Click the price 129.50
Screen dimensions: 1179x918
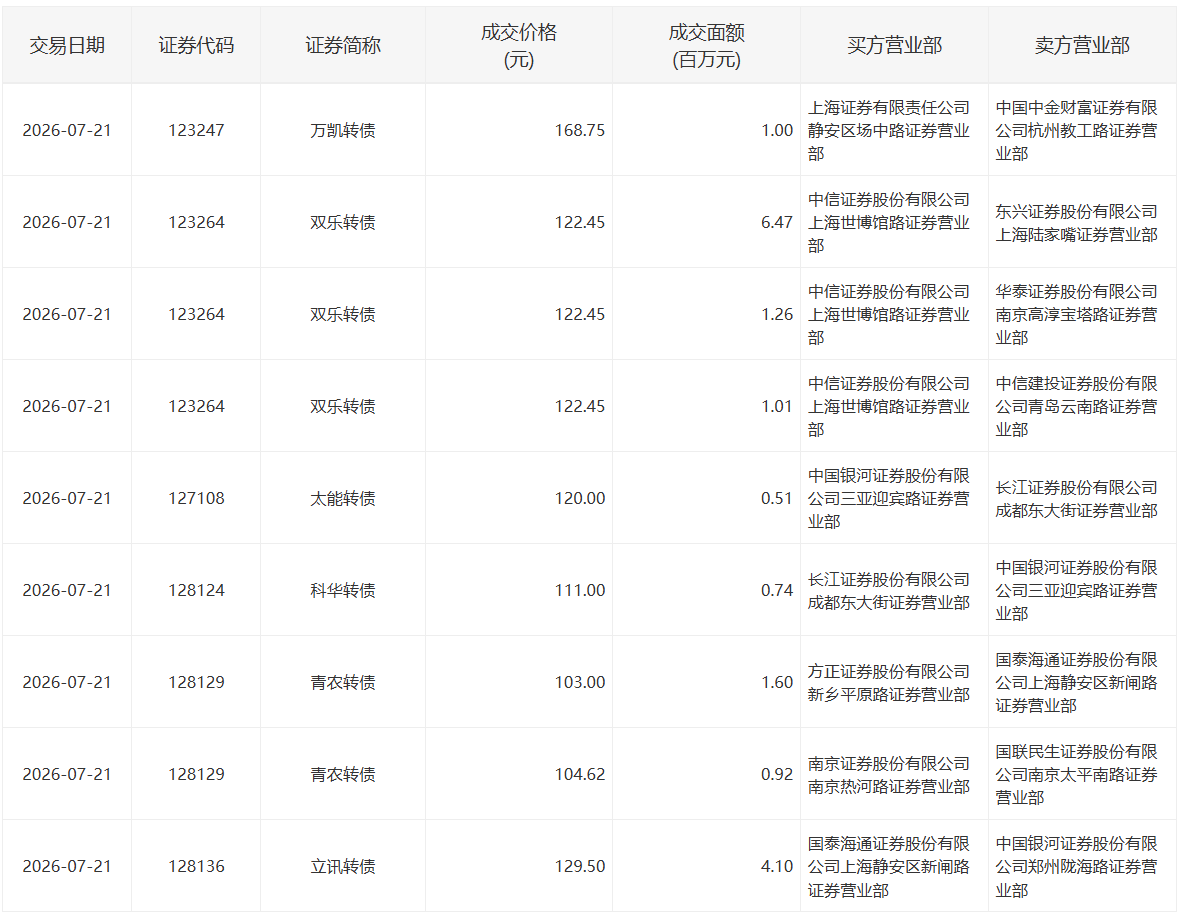tap(580, 866)
